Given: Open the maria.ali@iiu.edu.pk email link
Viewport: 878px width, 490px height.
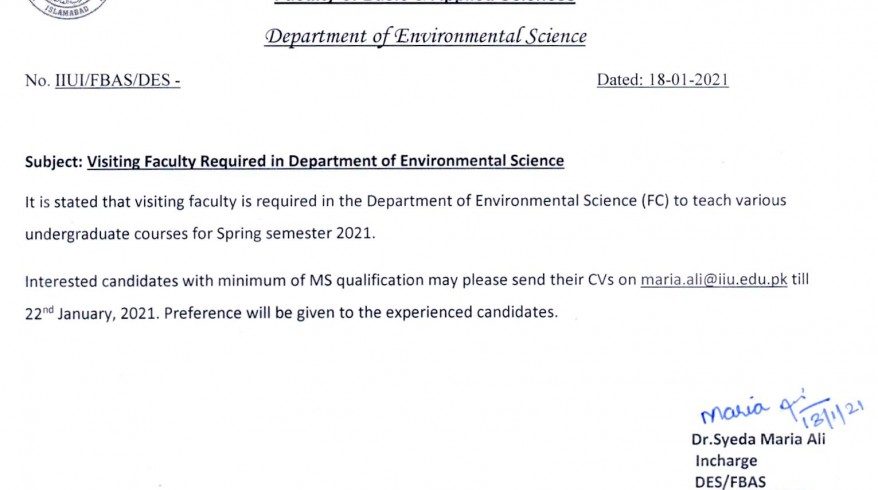Looking at the screenshot, I should click(713, 279).
